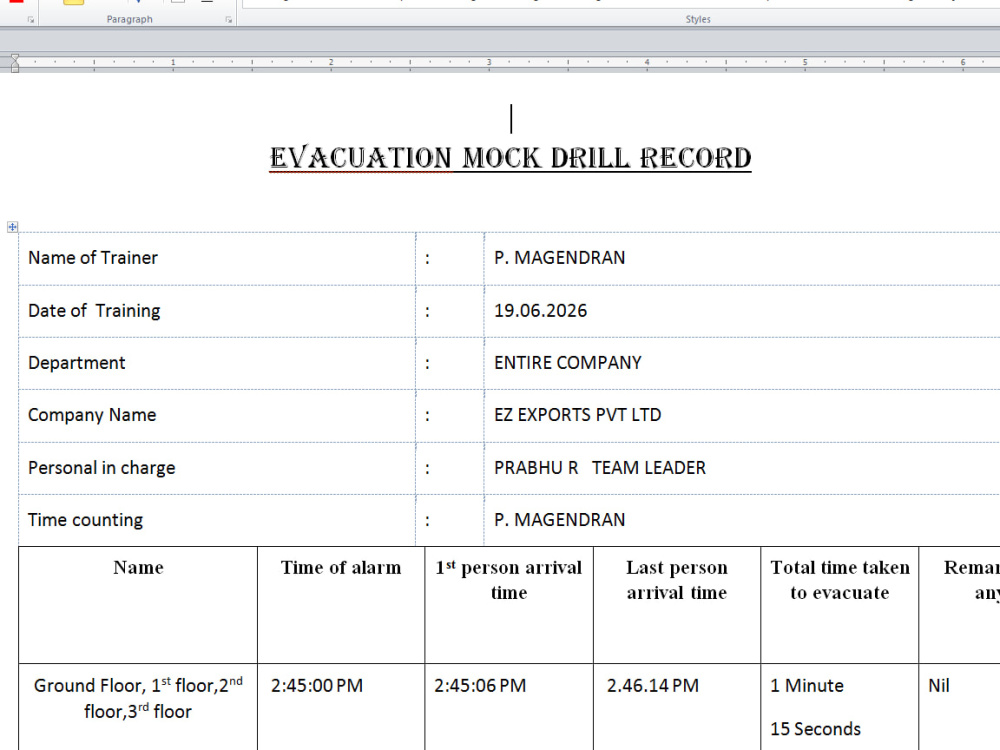Click the colon in Department row
Image resolution: width=1000 pixels, height=750 pixels.
coord(427,364)
